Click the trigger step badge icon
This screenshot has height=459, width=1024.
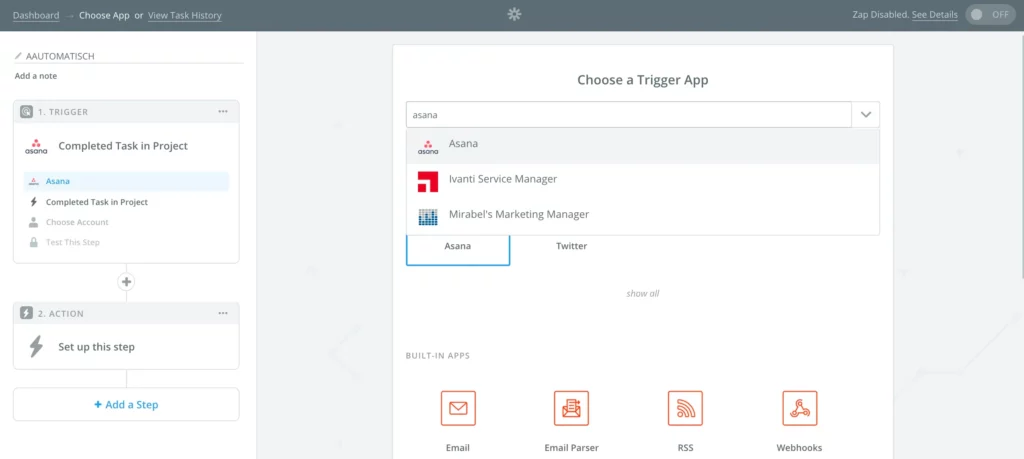[x=26, y=112]
